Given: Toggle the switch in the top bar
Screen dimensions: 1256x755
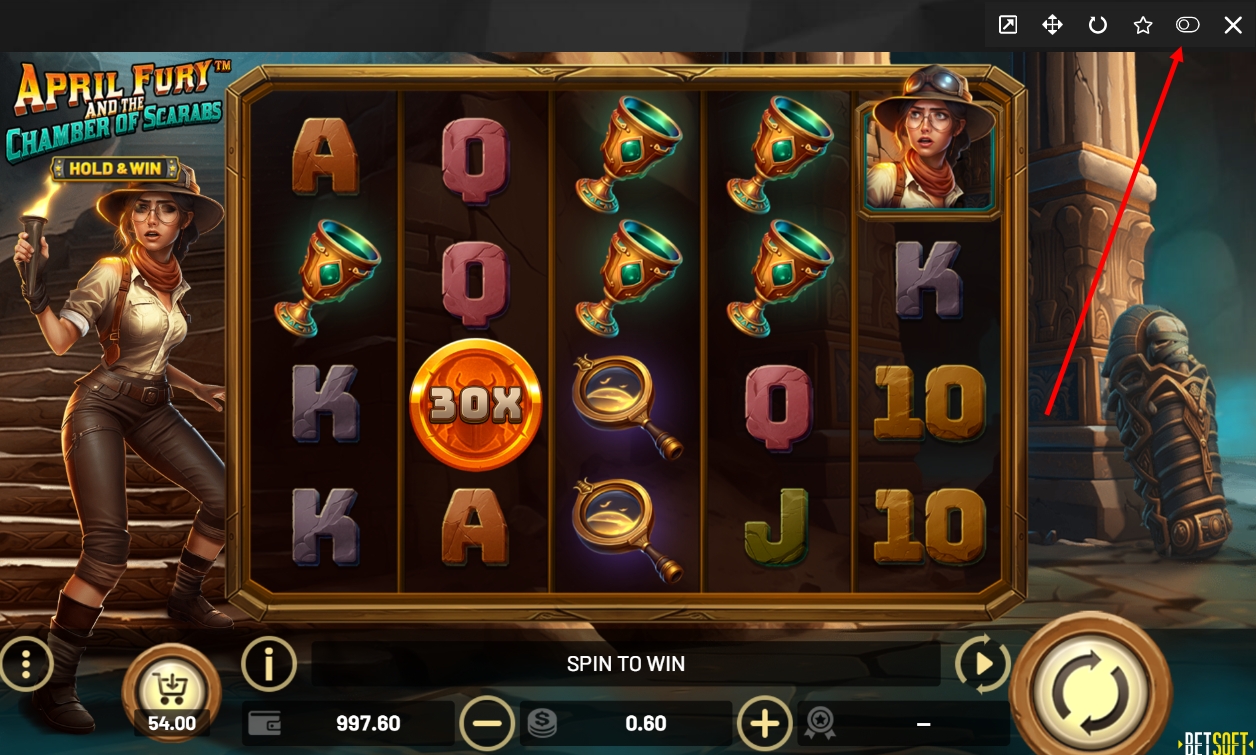Looking at the screenshot, I should click(x=1187, y=25).
